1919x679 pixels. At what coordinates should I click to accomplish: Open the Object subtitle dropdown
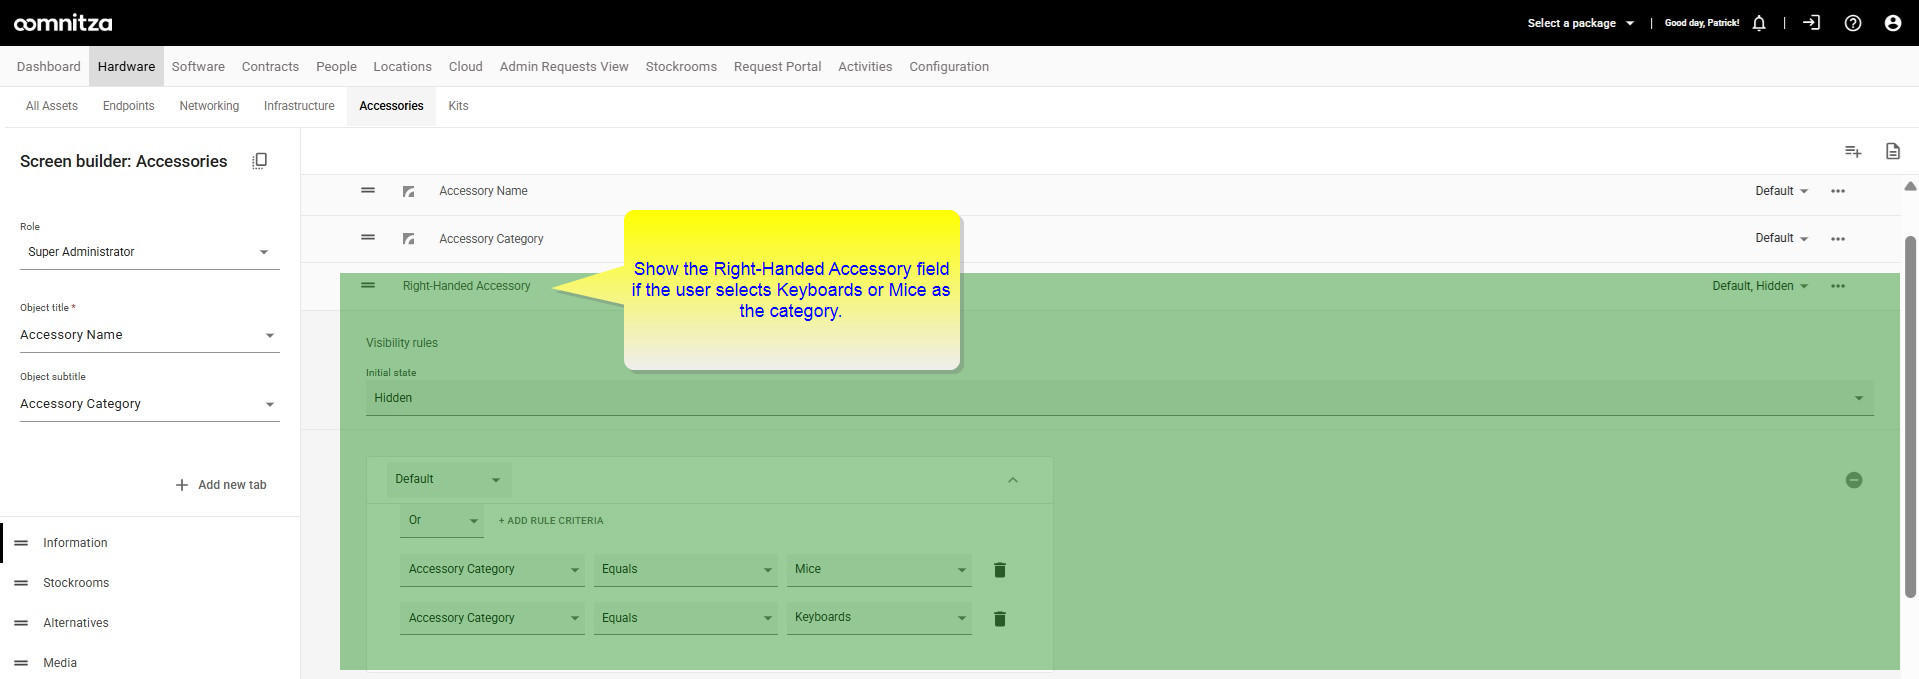150,404
